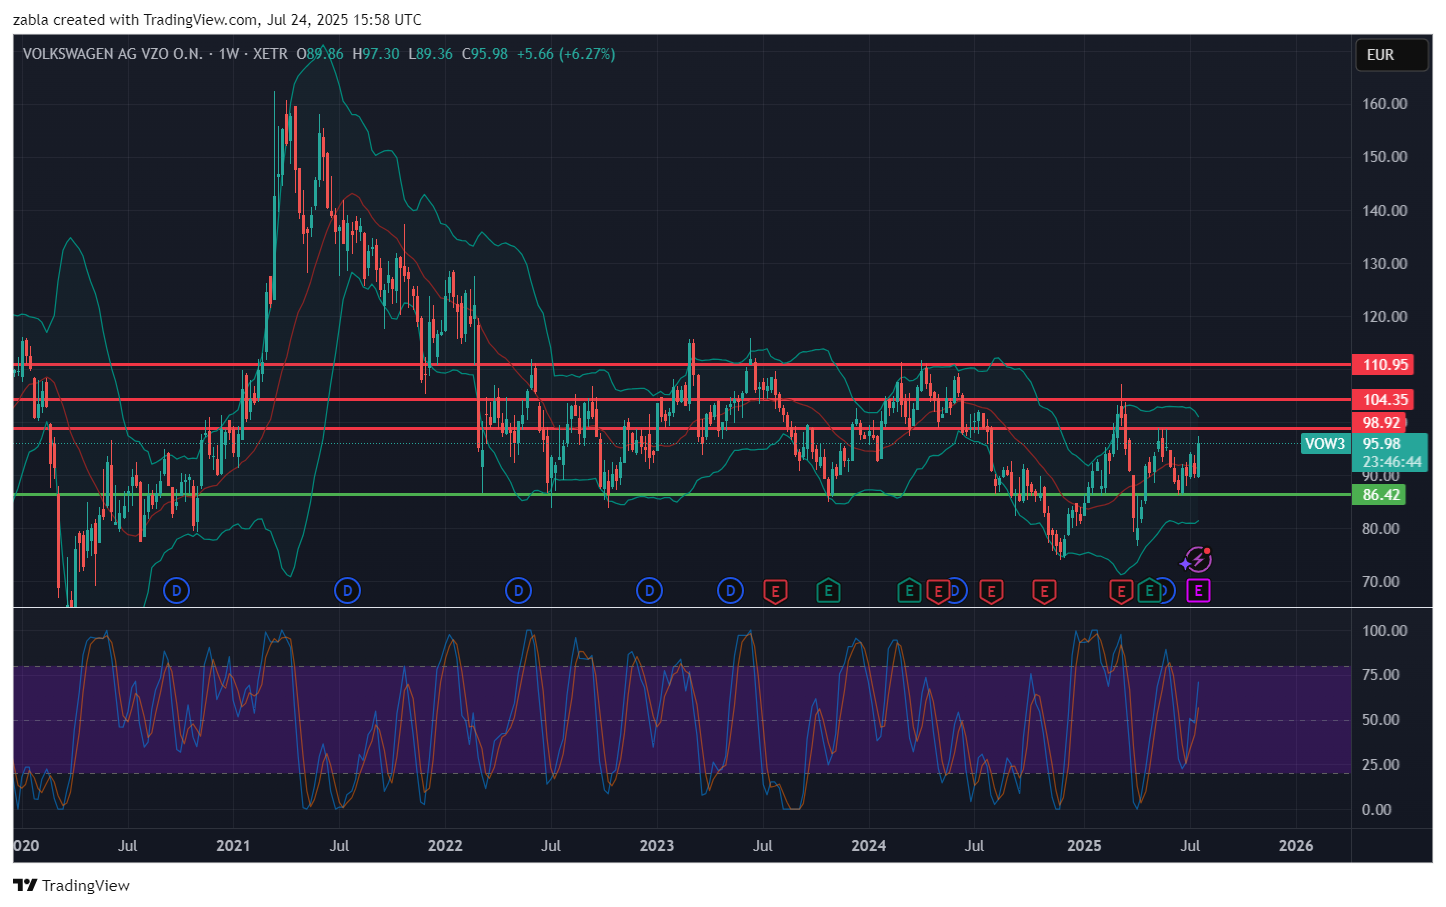Viewport: 1446px width, 907px height.
Task: Open the green earnings E marker in early 2024
Action: coord(908,591)
